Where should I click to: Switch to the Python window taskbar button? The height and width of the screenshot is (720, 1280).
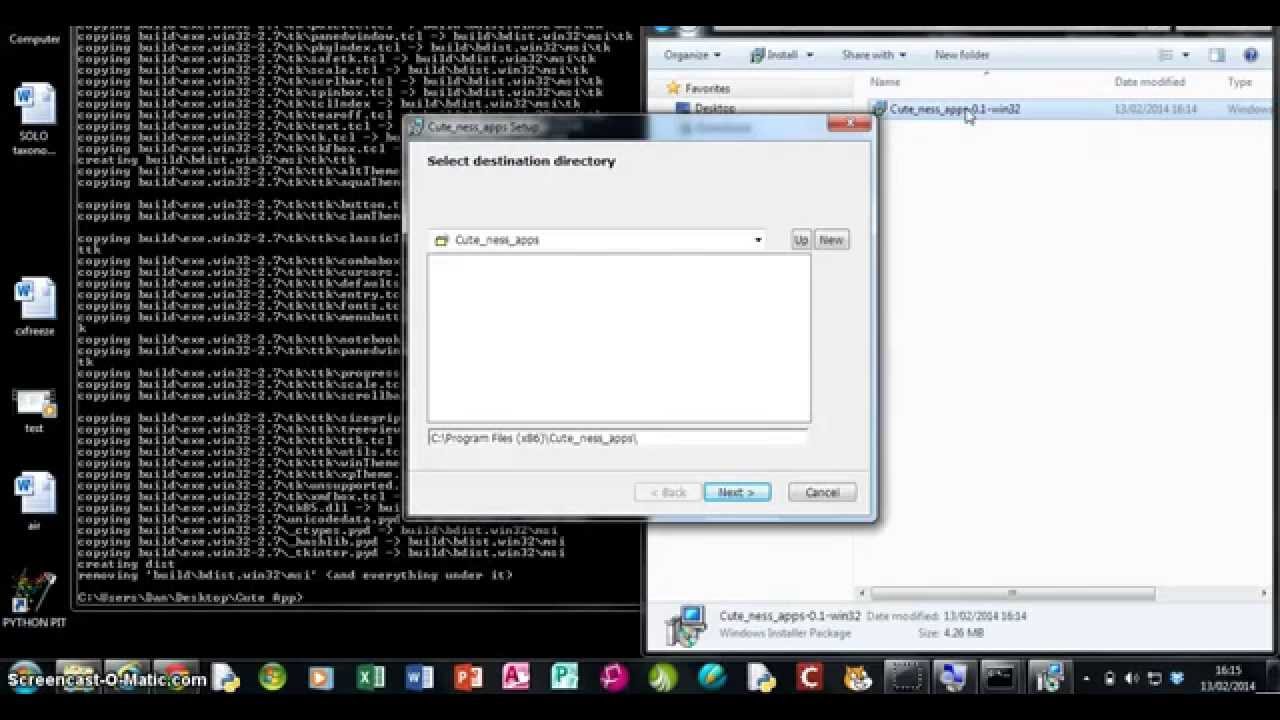click(952, 678)
